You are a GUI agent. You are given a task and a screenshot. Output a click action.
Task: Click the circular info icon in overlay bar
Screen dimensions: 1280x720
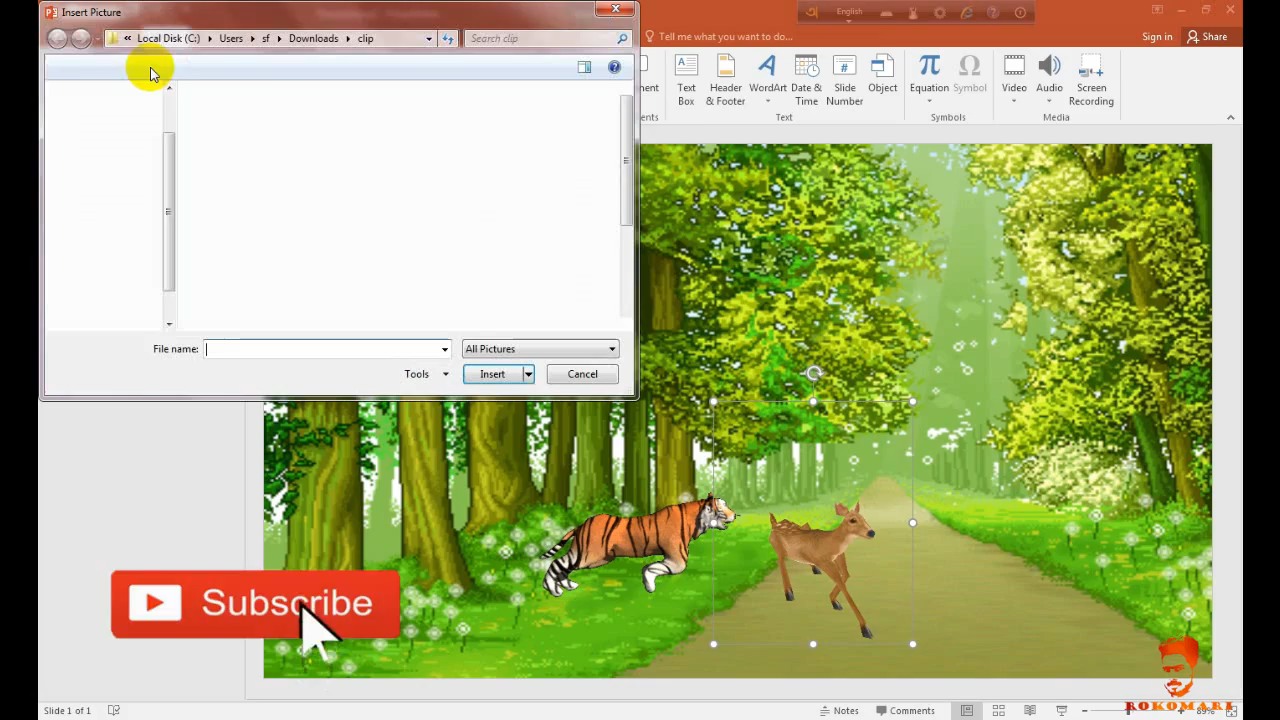(x=1020, y=13)
